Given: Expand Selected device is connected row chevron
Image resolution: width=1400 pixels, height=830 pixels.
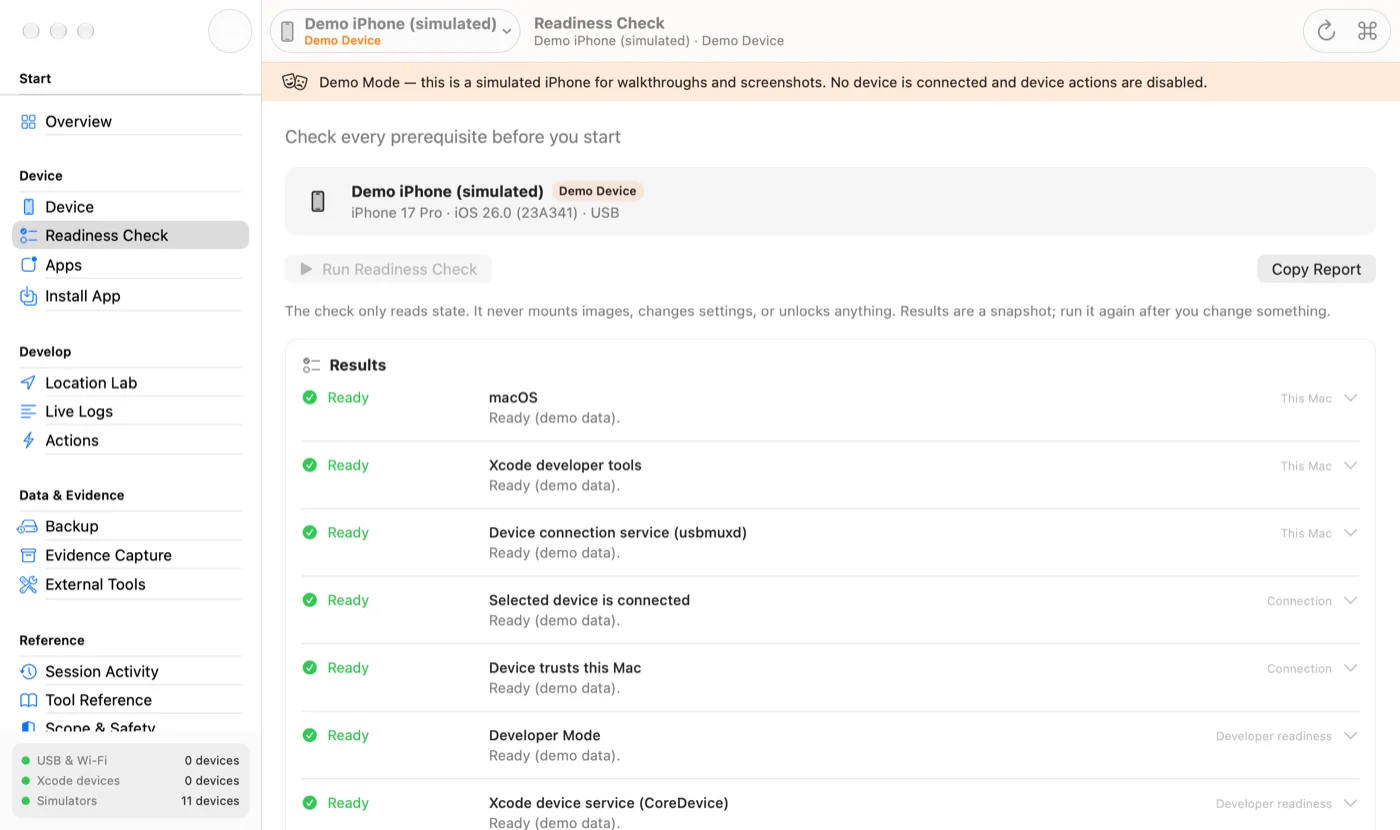Looking at the screenshot, I should [1350, 601].
